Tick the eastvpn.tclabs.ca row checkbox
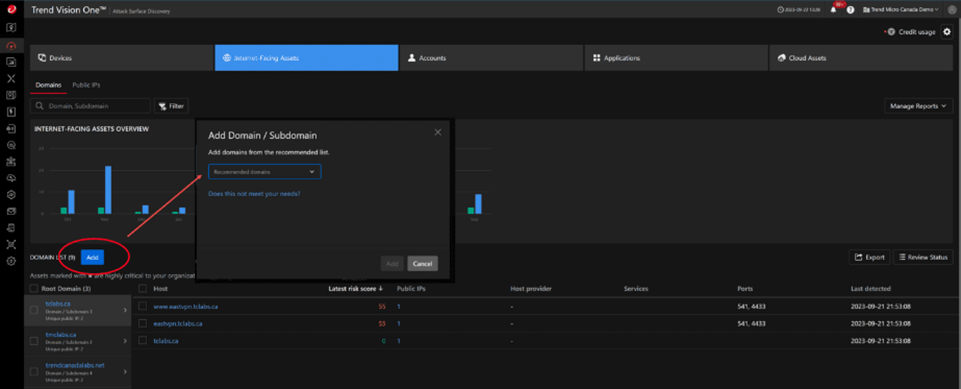The image size is (961, 389). click(x=143, y=323)
